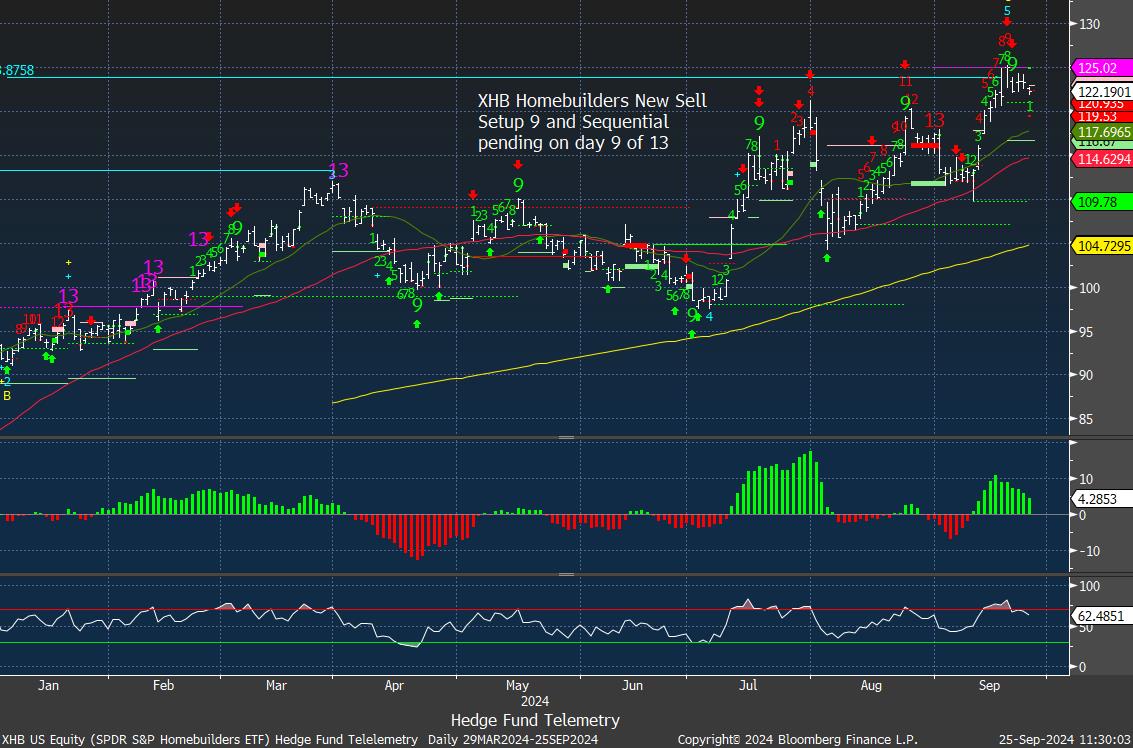
Task: Select the green 109.78 price level tag
Action: [1096, 202]
